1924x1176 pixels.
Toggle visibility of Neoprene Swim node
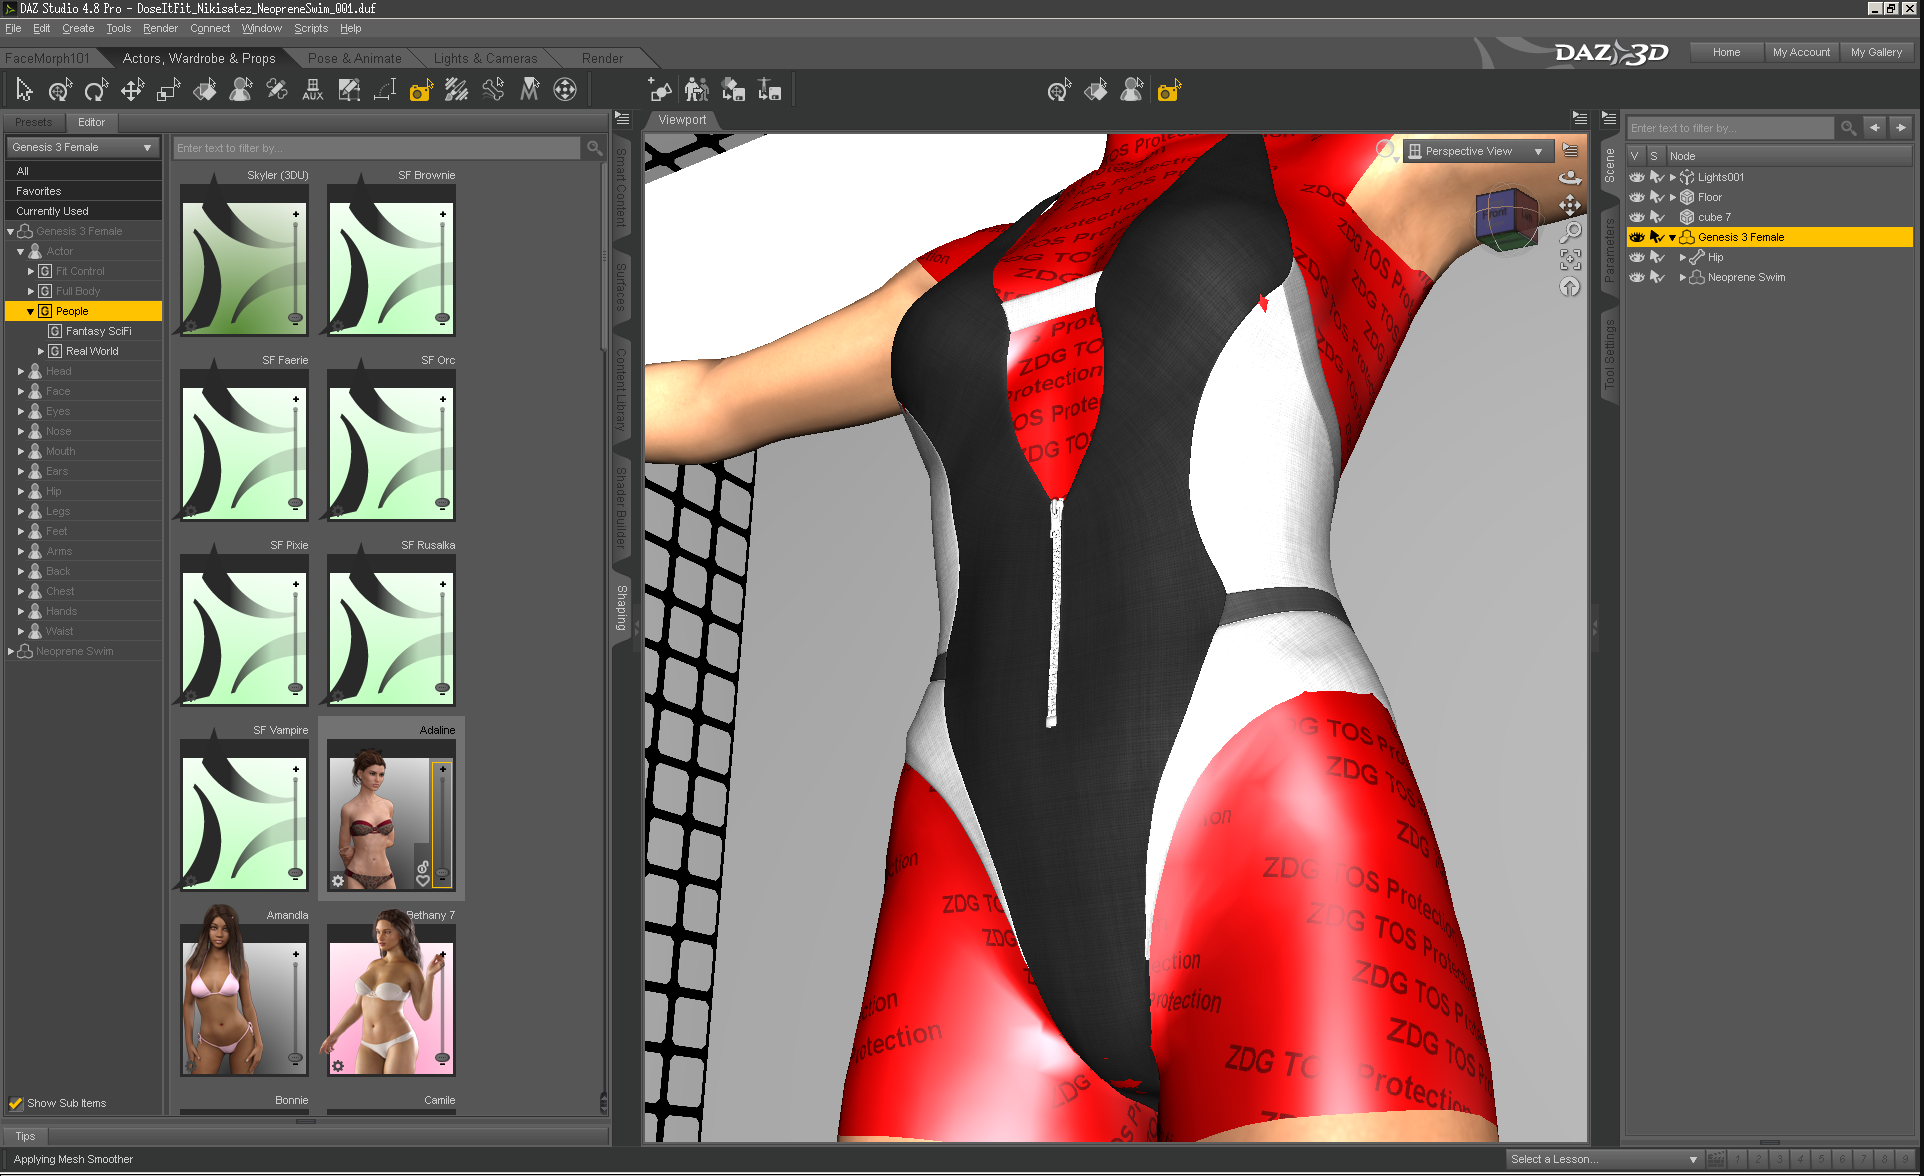[1636, 277]
